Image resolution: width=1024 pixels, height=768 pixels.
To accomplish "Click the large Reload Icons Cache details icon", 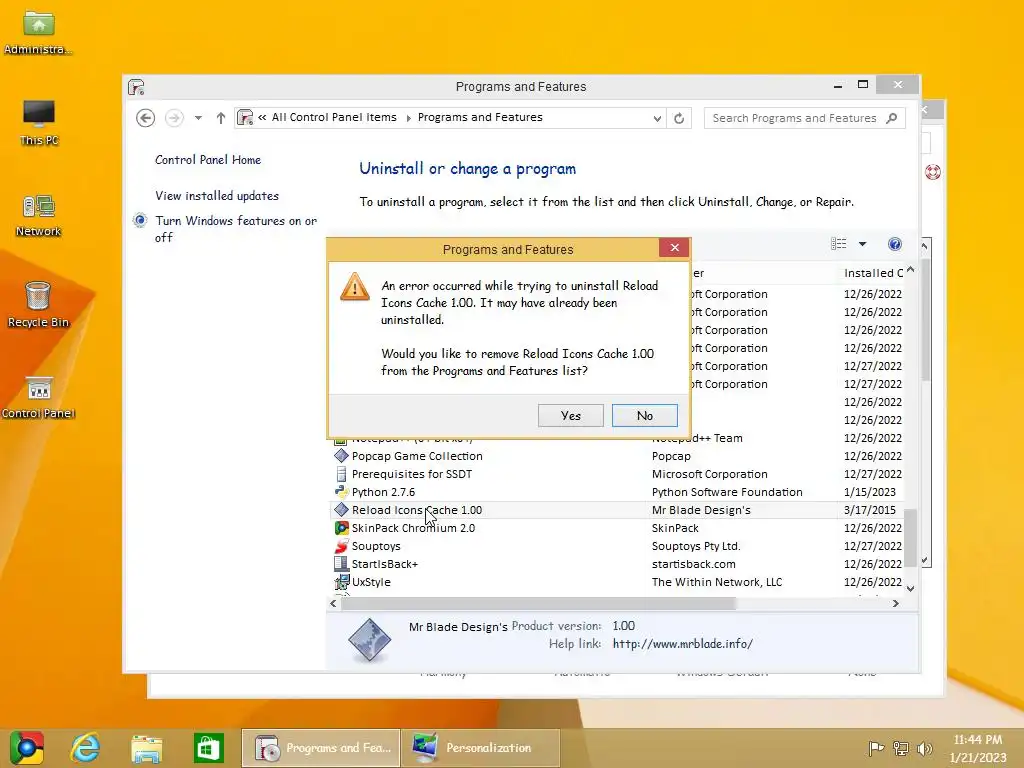I will click(370, 640).
